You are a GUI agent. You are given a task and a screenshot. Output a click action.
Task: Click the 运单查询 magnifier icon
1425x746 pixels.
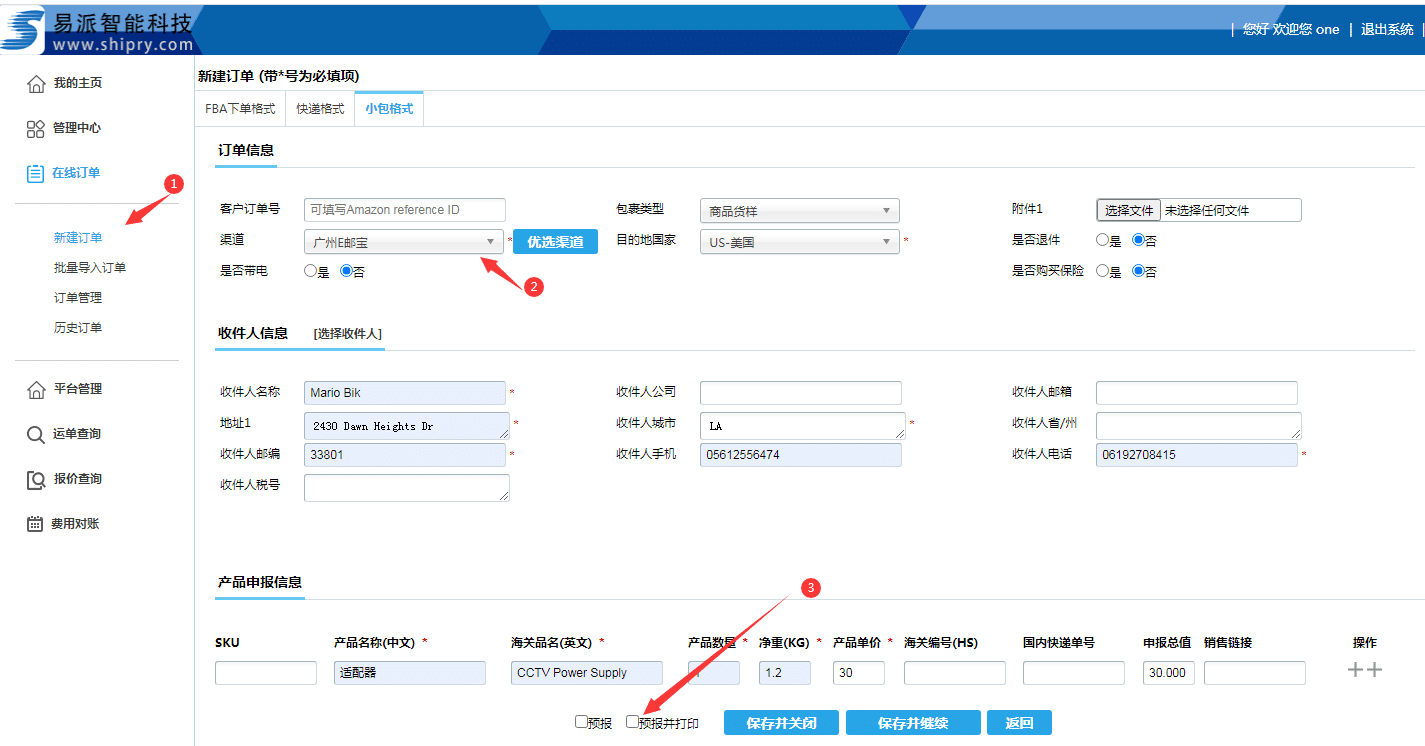(36, 435)
